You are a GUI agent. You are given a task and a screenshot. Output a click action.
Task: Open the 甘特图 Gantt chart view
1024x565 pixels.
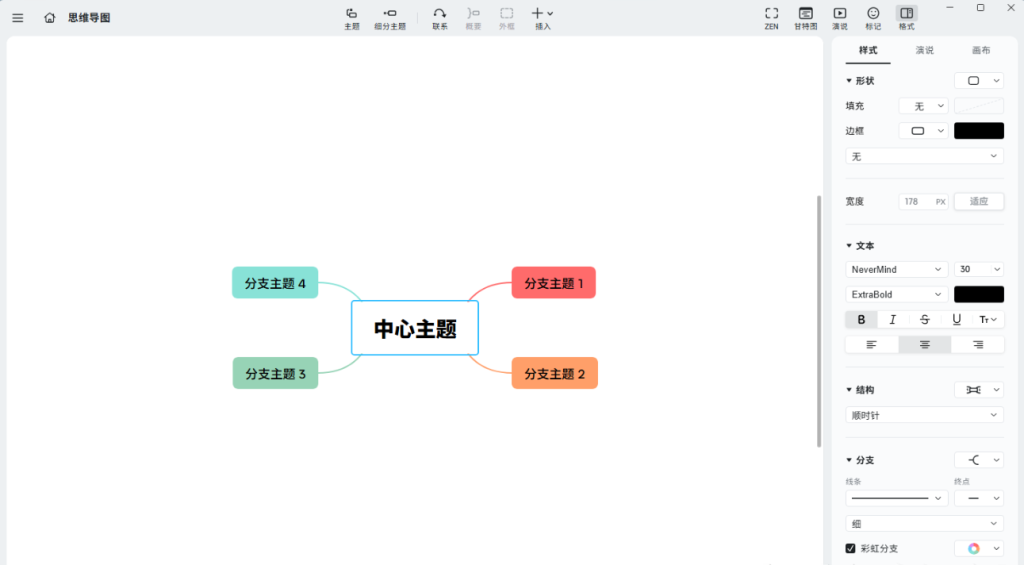tap(805, 18)
